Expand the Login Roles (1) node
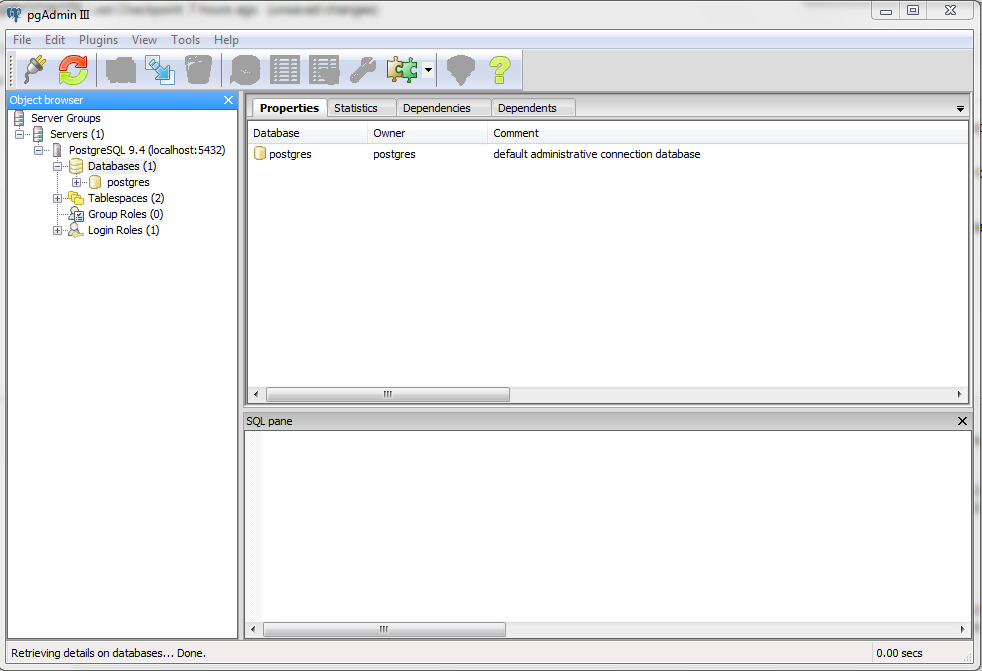Image resolution: width=982 pixels, height=671 pixels. 58,231
